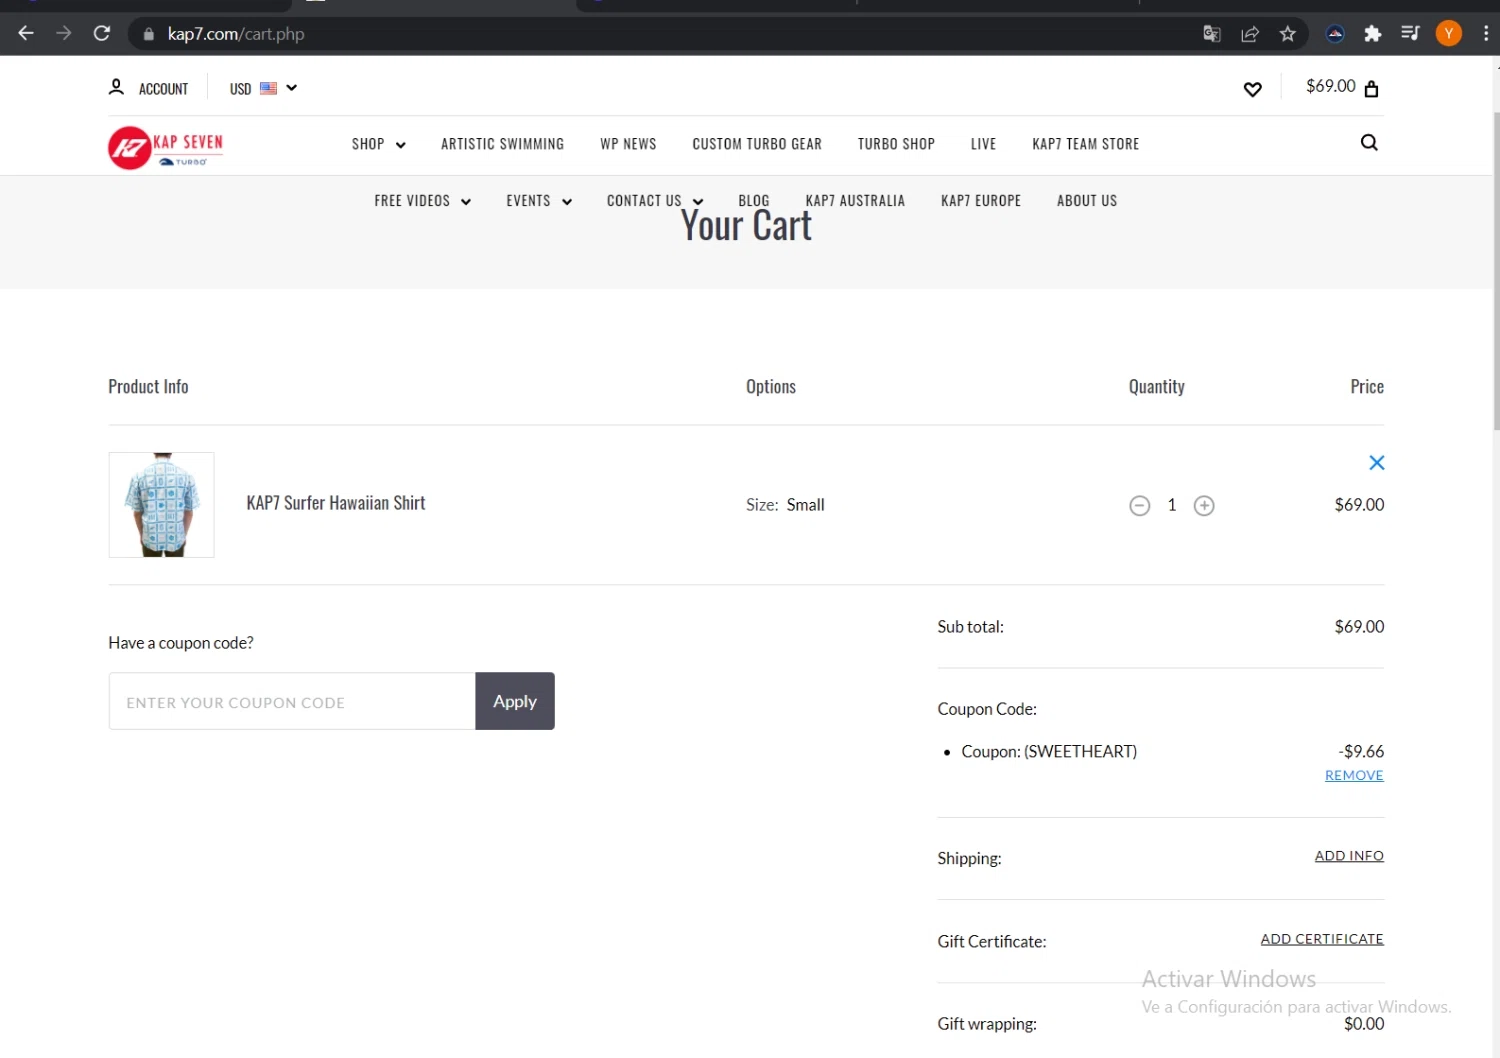Share this page via share icon
The image size is (1500, 1058).
coord(1250,34)
